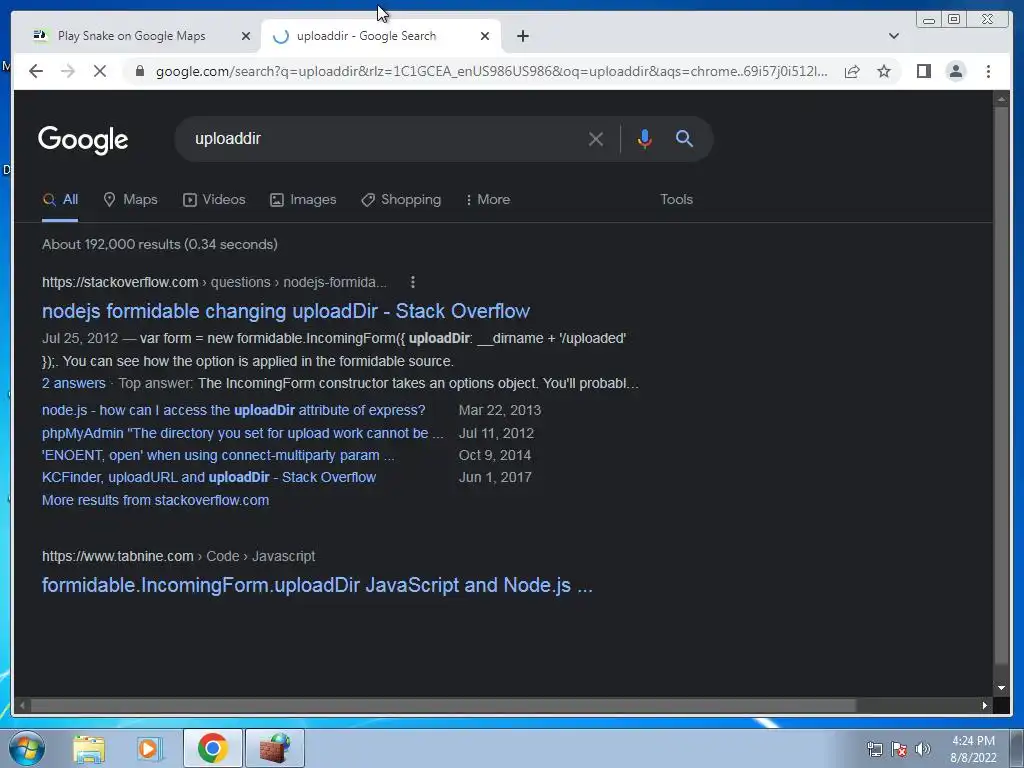Open Windows Explorer from the taskbar
Viewport: 1024px width, 768px height.
(89, 748)
